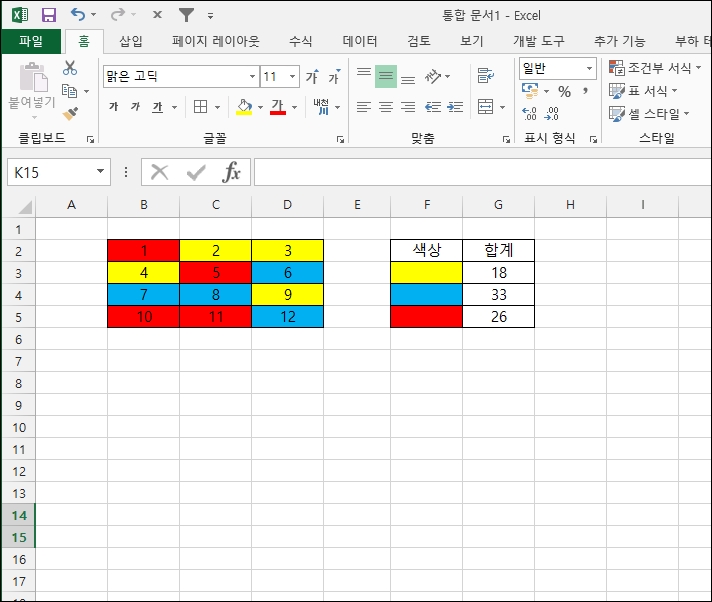Switch to the 페이지 레이아웃 tab
The width and height of the screenshot is (712, 602).
click(216, 41)
